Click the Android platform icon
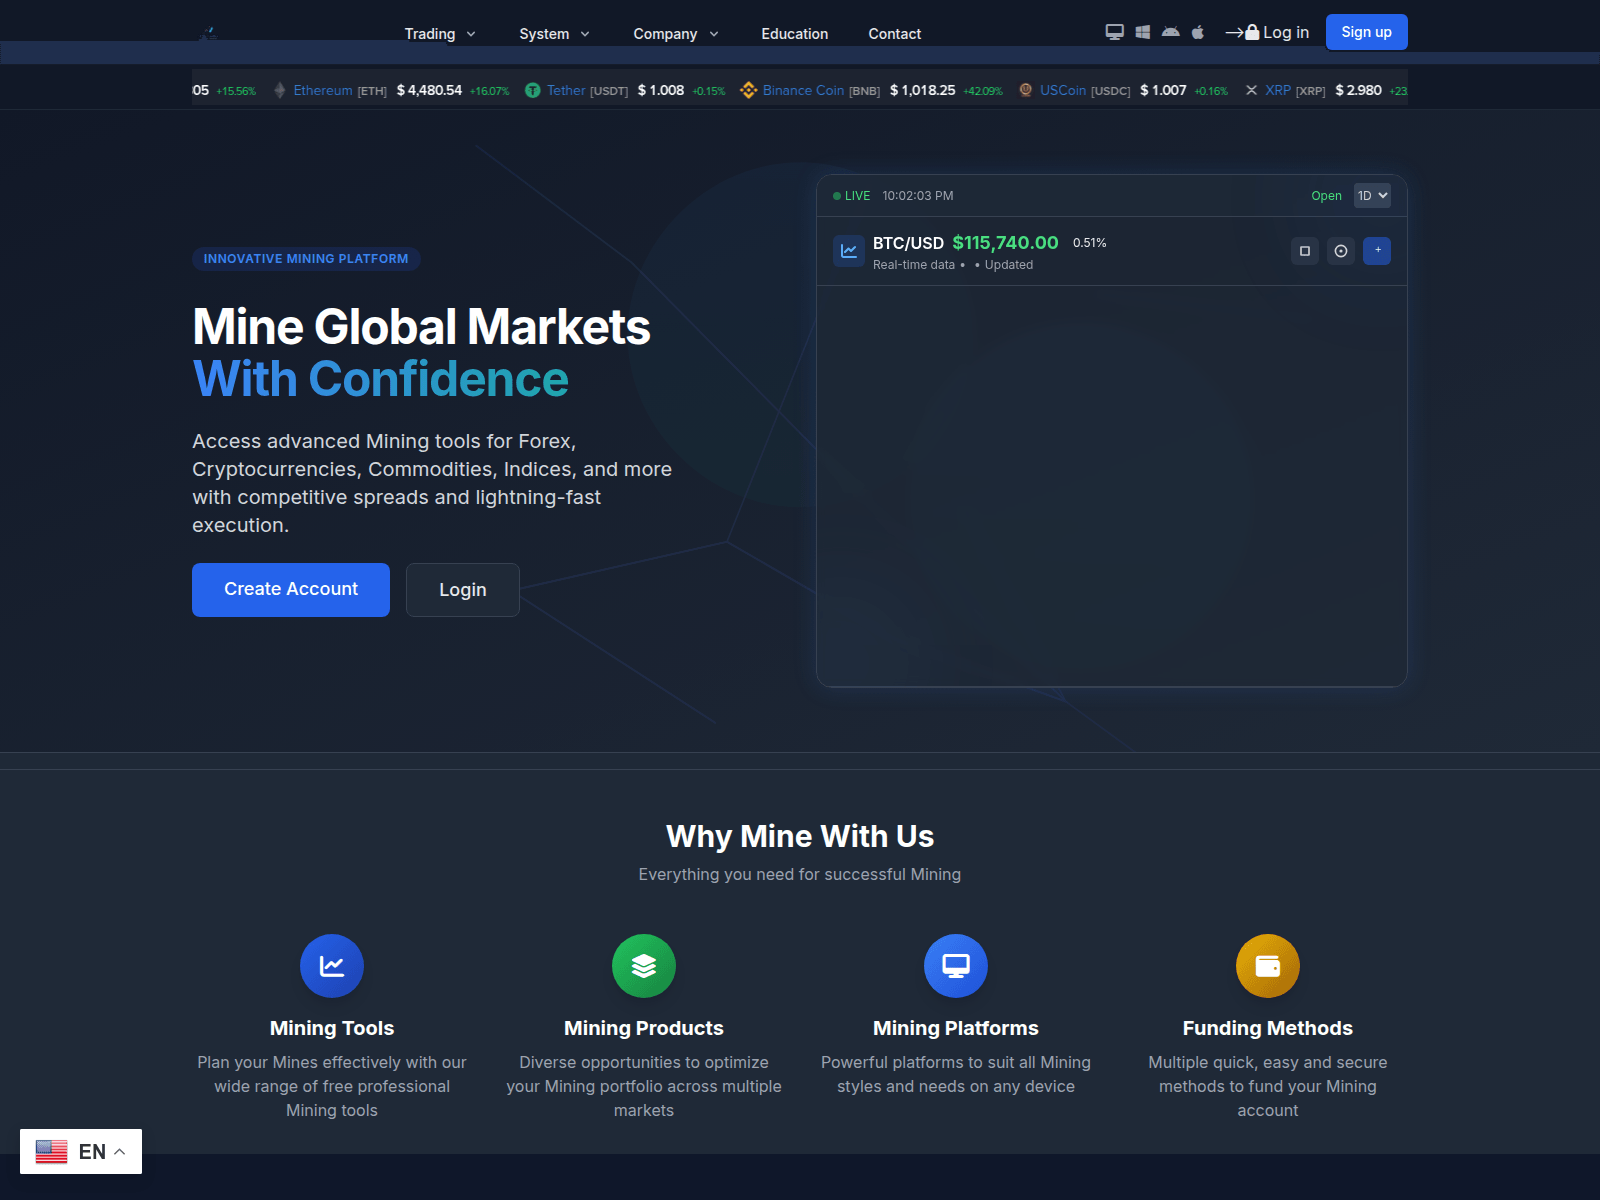 pyautogui.click(x=1170, y=32)
